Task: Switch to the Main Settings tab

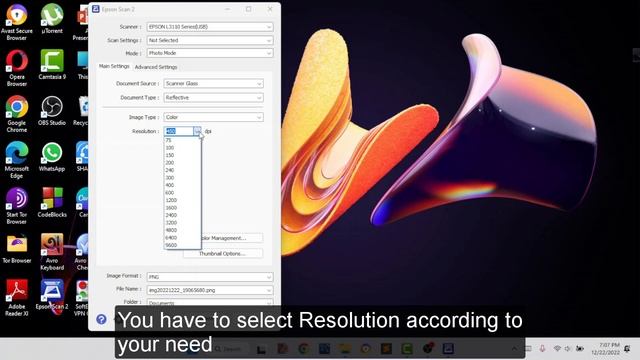Action: [x=114, y=66]
